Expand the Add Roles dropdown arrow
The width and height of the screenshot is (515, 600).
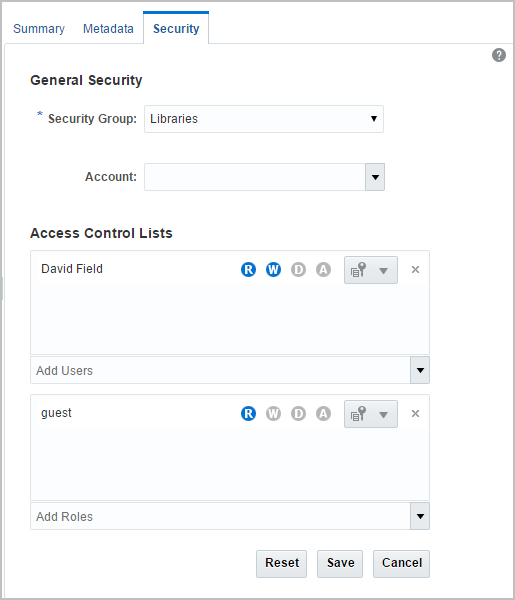point(420,516)
